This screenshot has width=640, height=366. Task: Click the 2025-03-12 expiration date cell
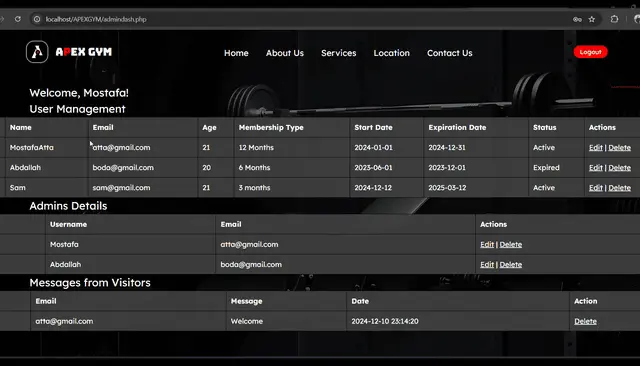[x=447, y=188]
